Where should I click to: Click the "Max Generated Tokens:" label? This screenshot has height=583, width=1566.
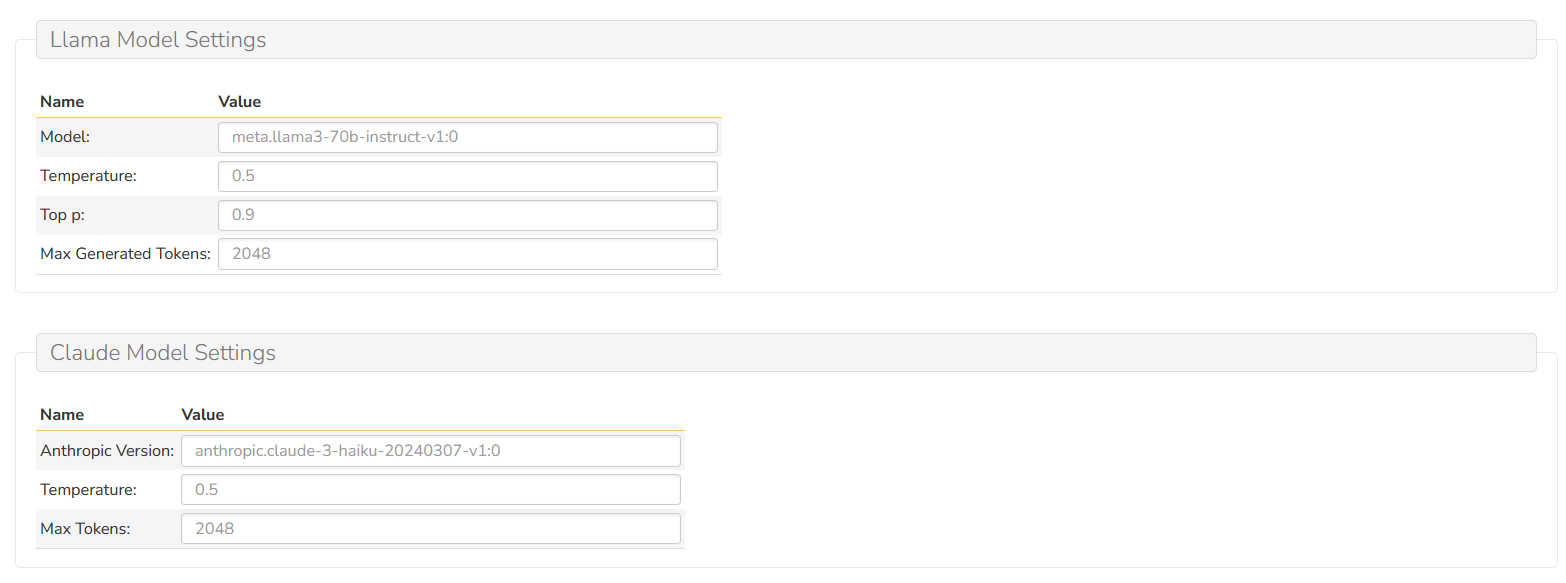(125, 254)
